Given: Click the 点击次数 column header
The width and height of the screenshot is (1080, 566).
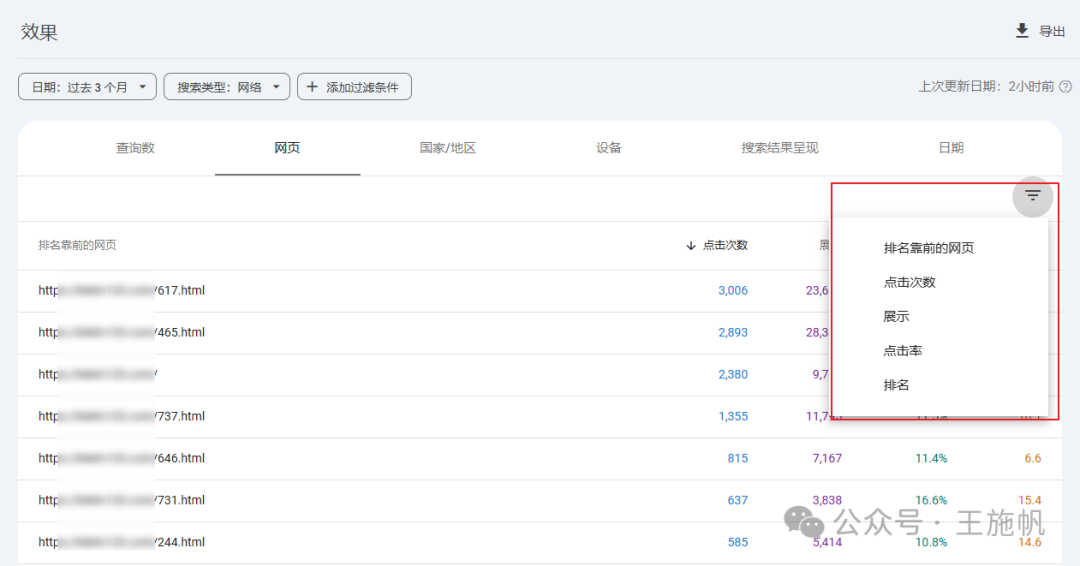Looking at the screenshot, I should pyautogui.click(x=725, y=246).
